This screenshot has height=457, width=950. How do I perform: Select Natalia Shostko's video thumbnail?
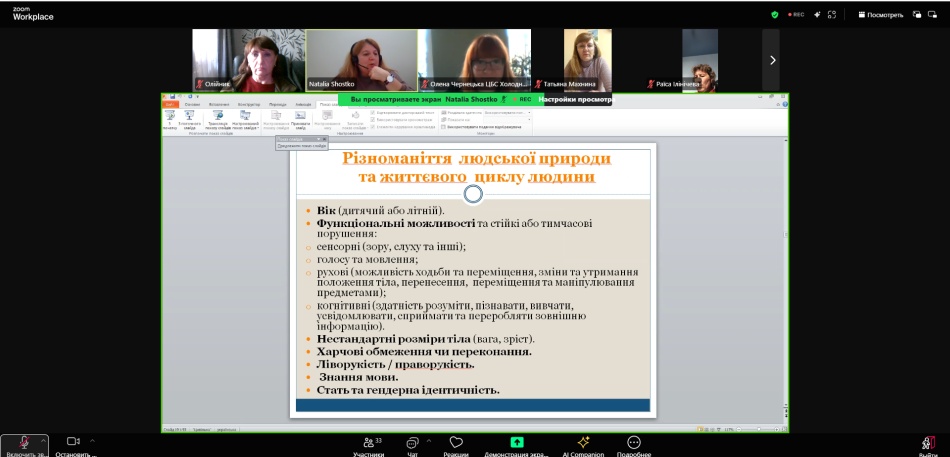pyautogui.click(x=361, y=60)
